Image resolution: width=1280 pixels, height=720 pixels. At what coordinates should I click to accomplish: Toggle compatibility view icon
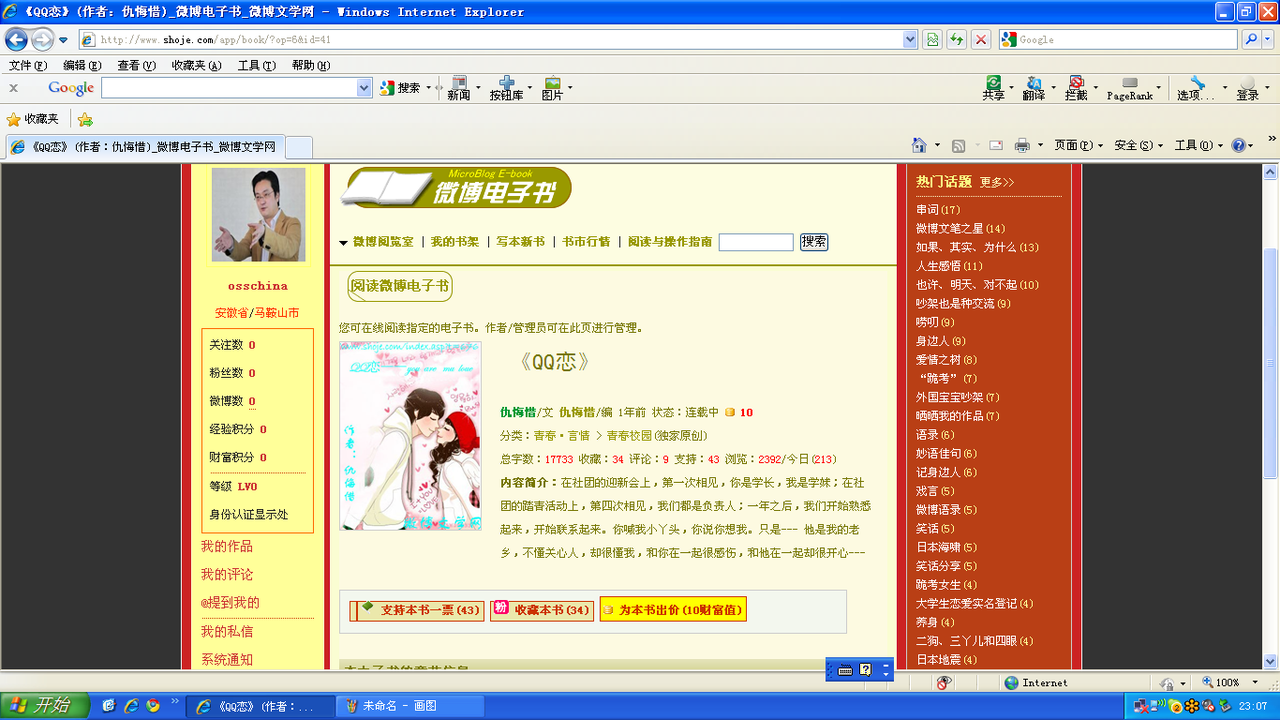click(x=932, y=40)
